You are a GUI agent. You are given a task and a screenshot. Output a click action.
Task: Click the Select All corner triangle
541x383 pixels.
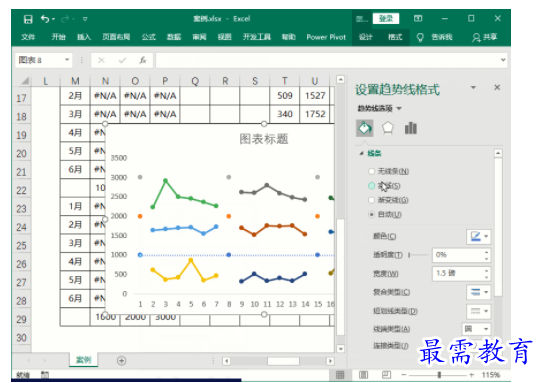pyautogui.click(x=24, y=81)
